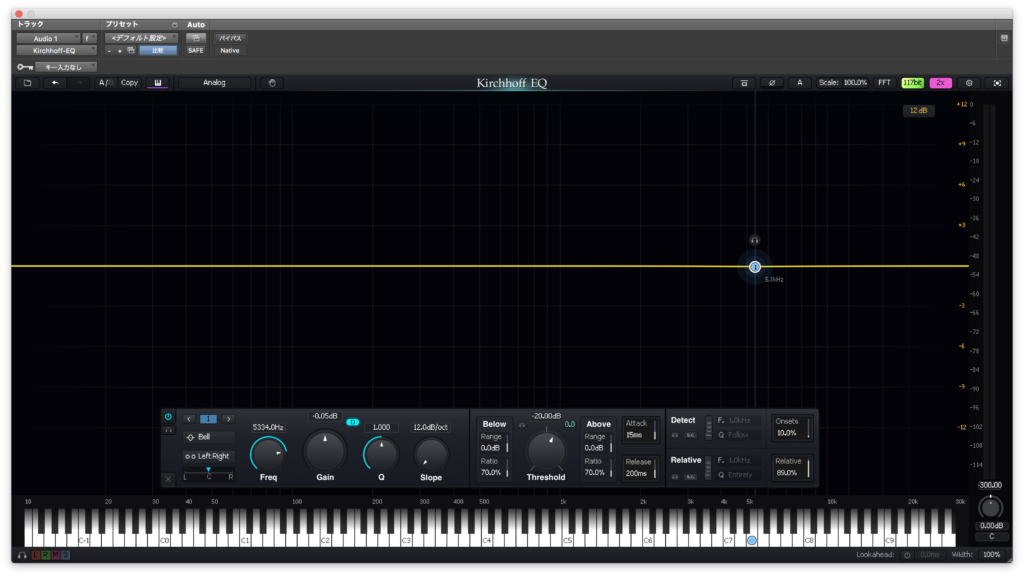Click the 5334.0Hz frequency value field
The height and width of the screenshot is (577, 1024).
(268, 428)
